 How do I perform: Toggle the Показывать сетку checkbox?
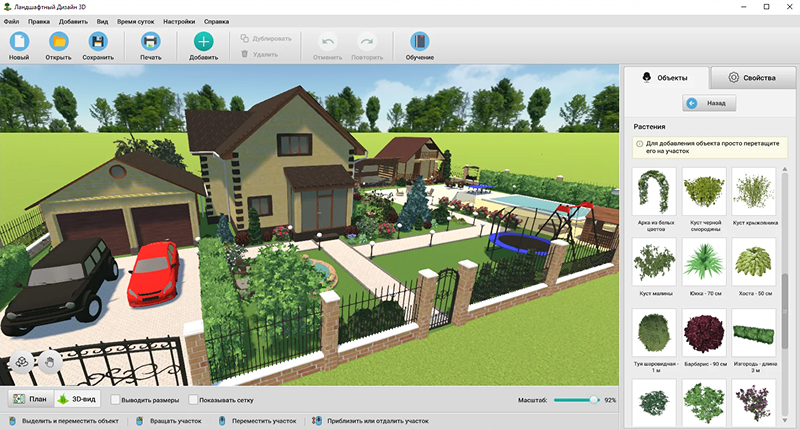194,400
